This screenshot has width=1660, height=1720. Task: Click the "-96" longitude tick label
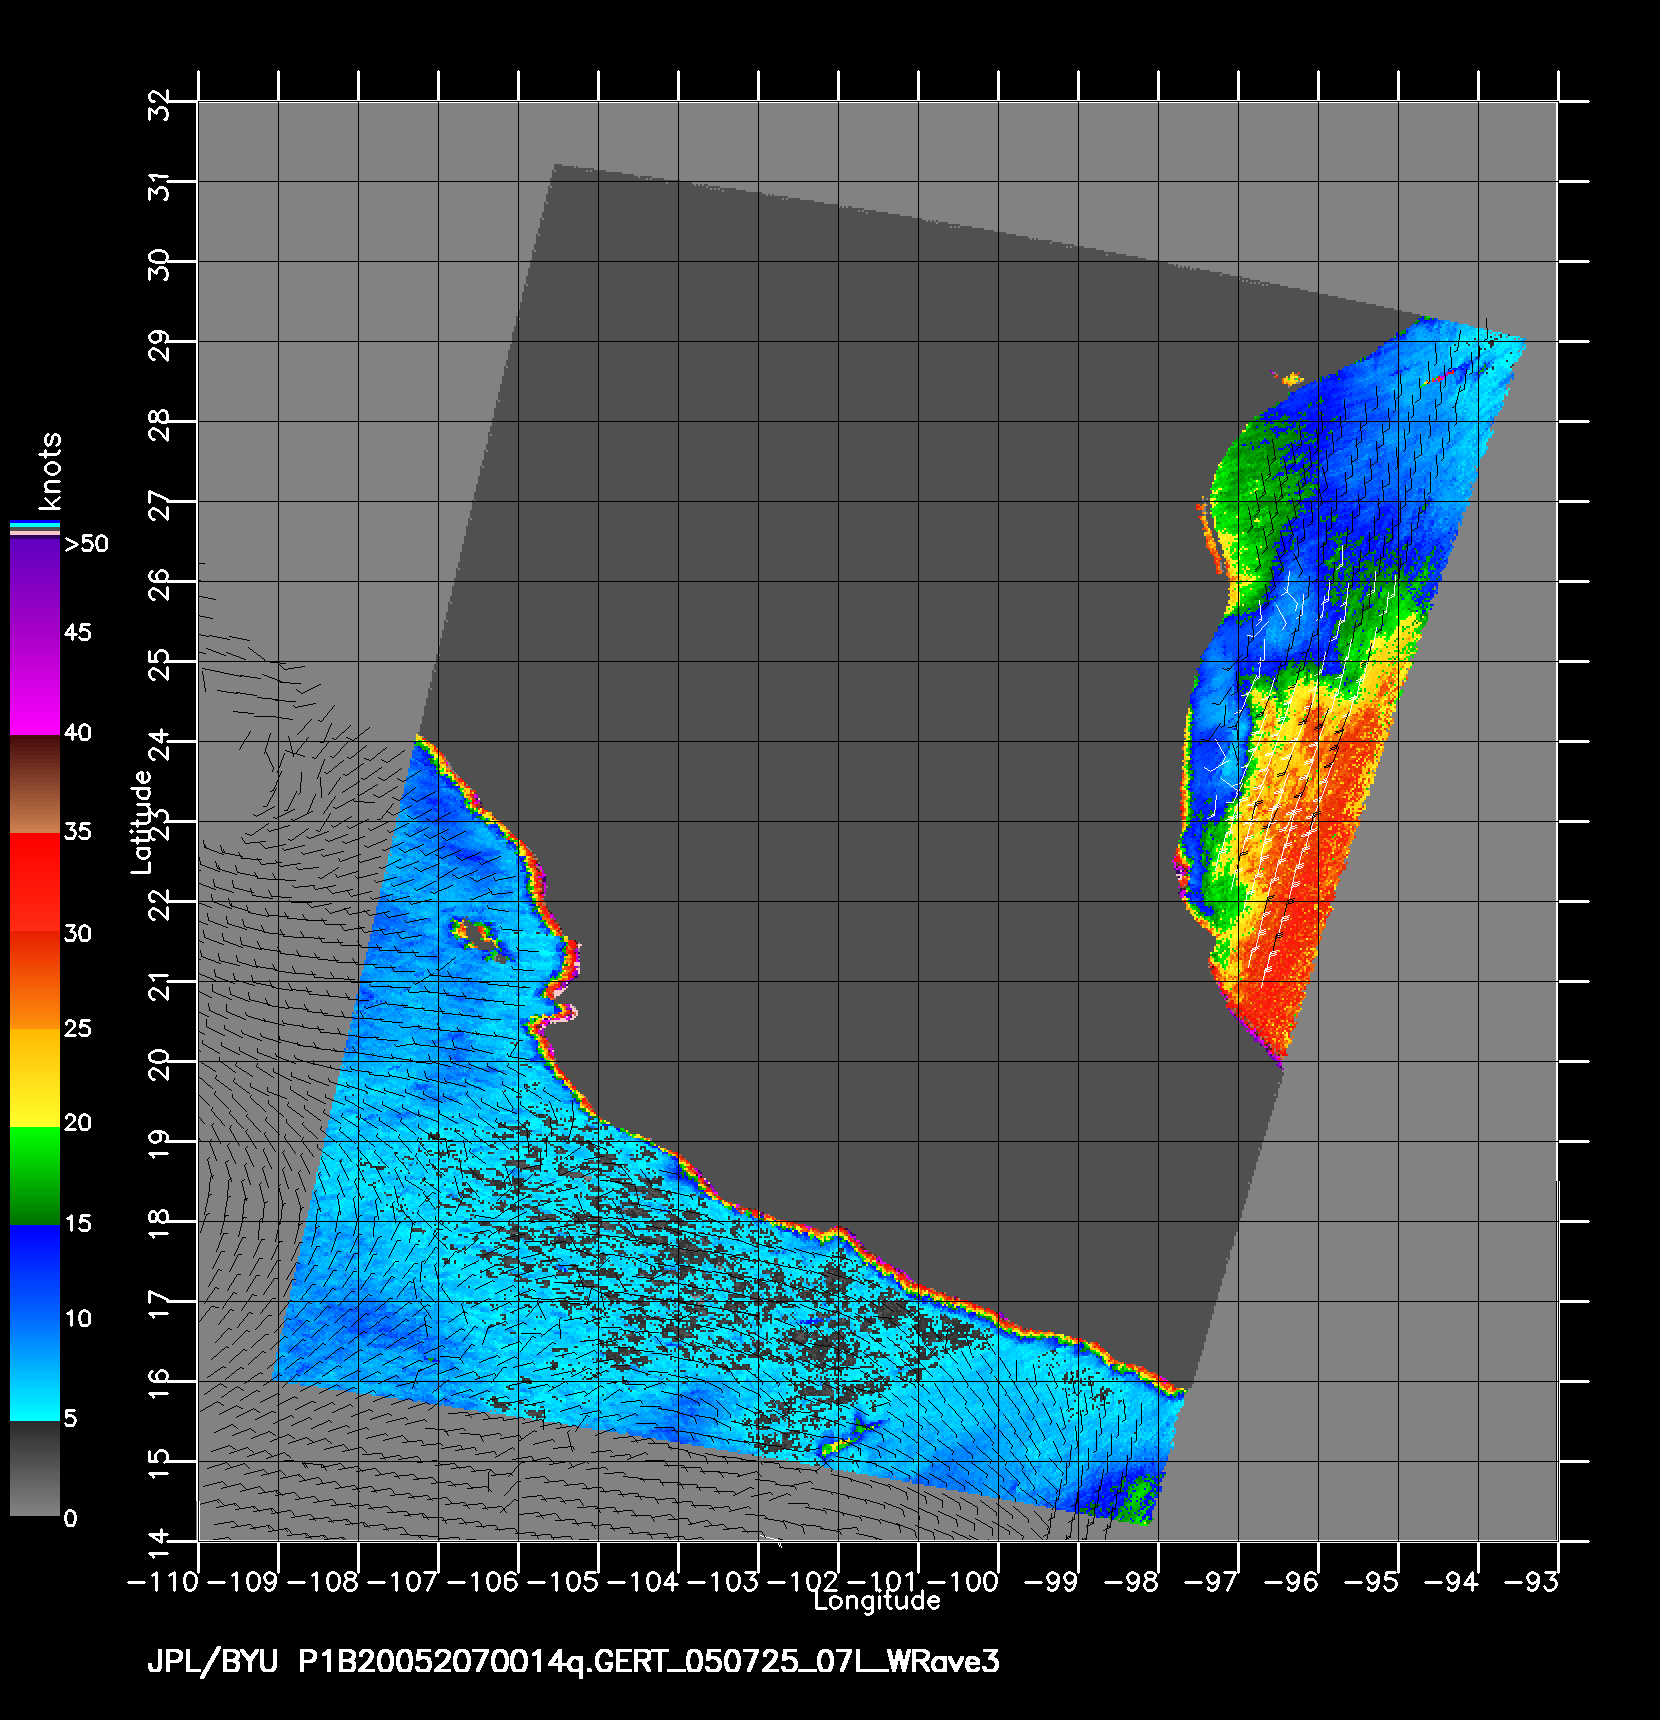tap(1292, 1581)
